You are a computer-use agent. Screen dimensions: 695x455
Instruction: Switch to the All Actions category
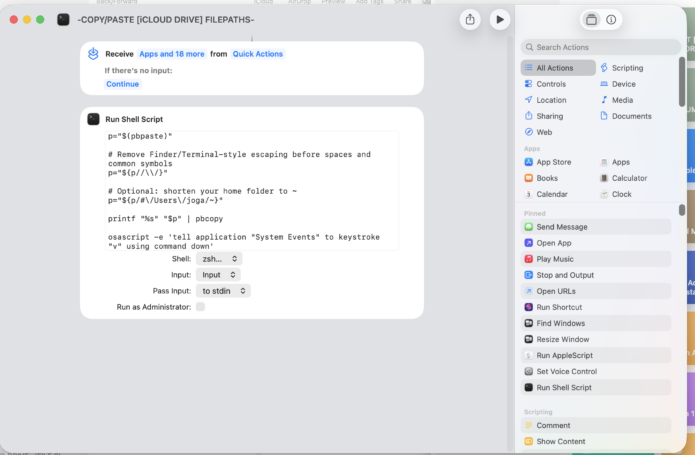click(x=558, y=68)
